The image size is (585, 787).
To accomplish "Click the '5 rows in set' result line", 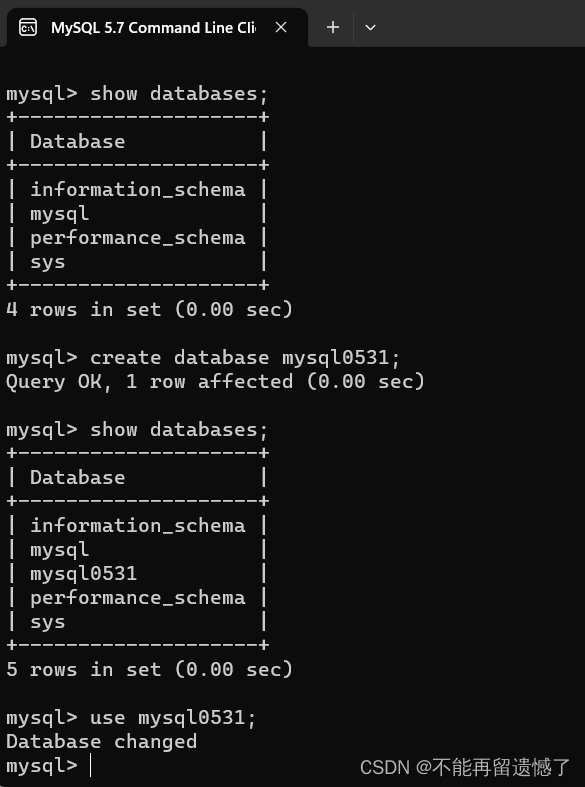I will (149, 670).
